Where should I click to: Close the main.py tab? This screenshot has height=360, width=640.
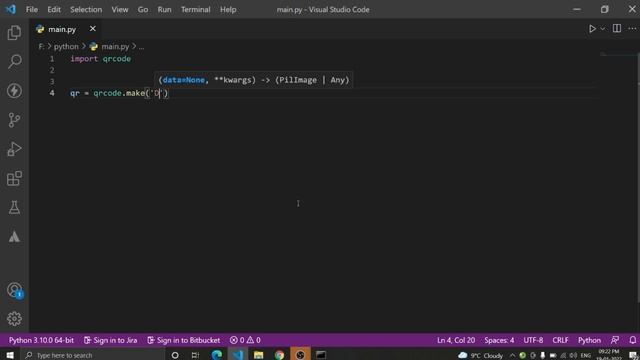click(x=93, y=29)
